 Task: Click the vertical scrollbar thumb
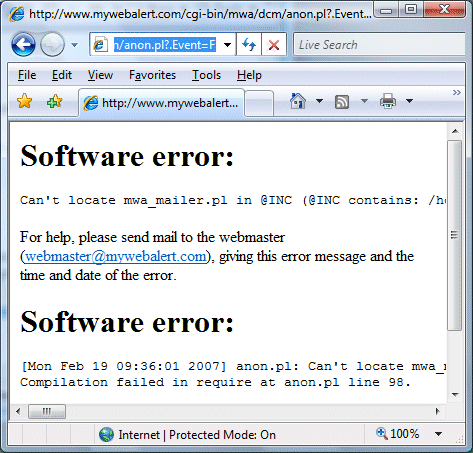(x=454, y=235)
